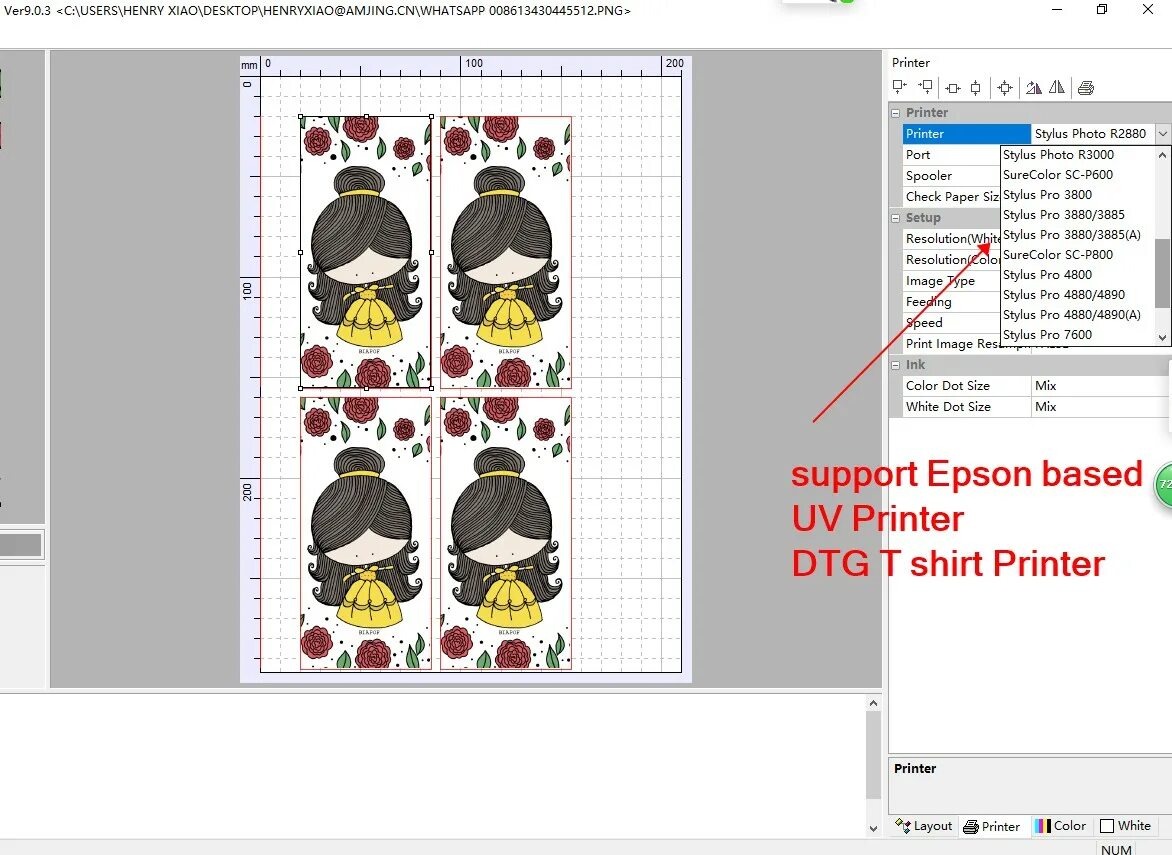Viewport: 1172px width, 855px height.
Task: Click the log pane scroll up arrow
Action: (x=873, y=703)
